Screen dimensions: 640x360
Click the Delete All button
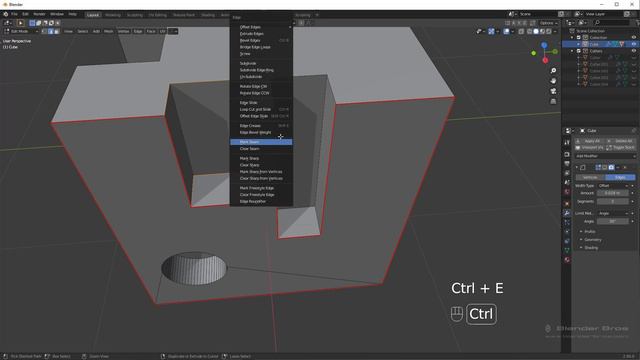coord(620,141)
